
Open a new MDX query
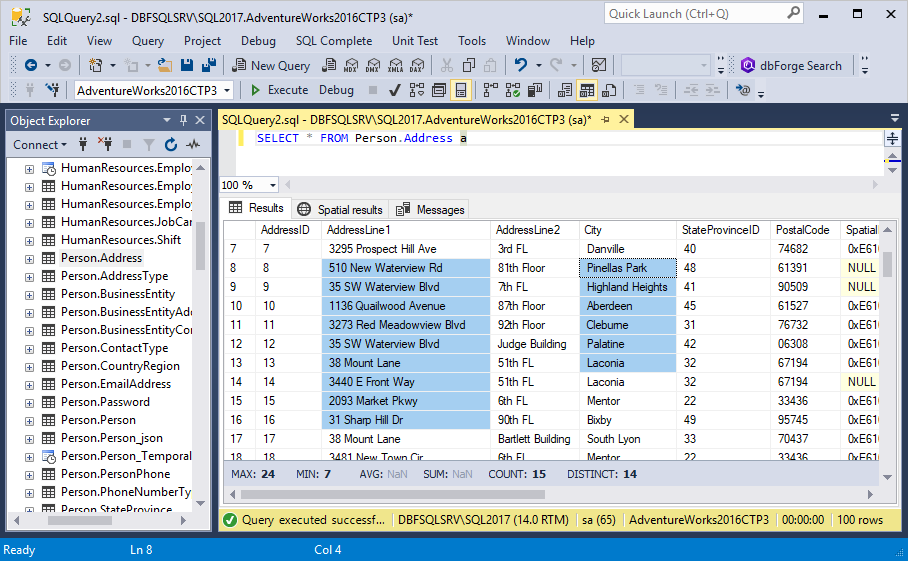[x=351, y=65]
